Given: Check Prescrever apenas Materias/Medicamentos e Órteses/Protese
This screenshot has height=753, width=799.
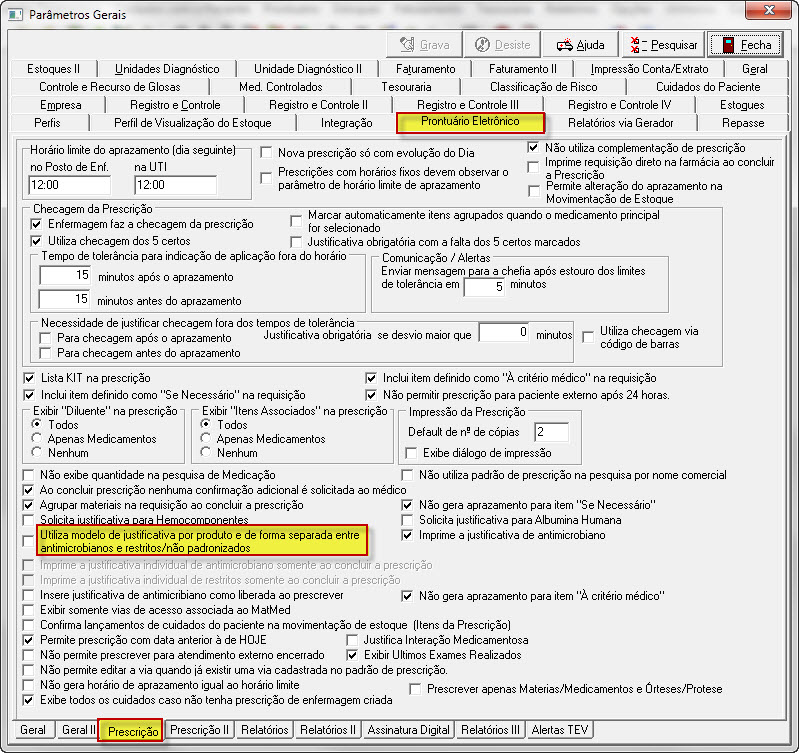Looking at the screenshot, I should tap(415, 689).
